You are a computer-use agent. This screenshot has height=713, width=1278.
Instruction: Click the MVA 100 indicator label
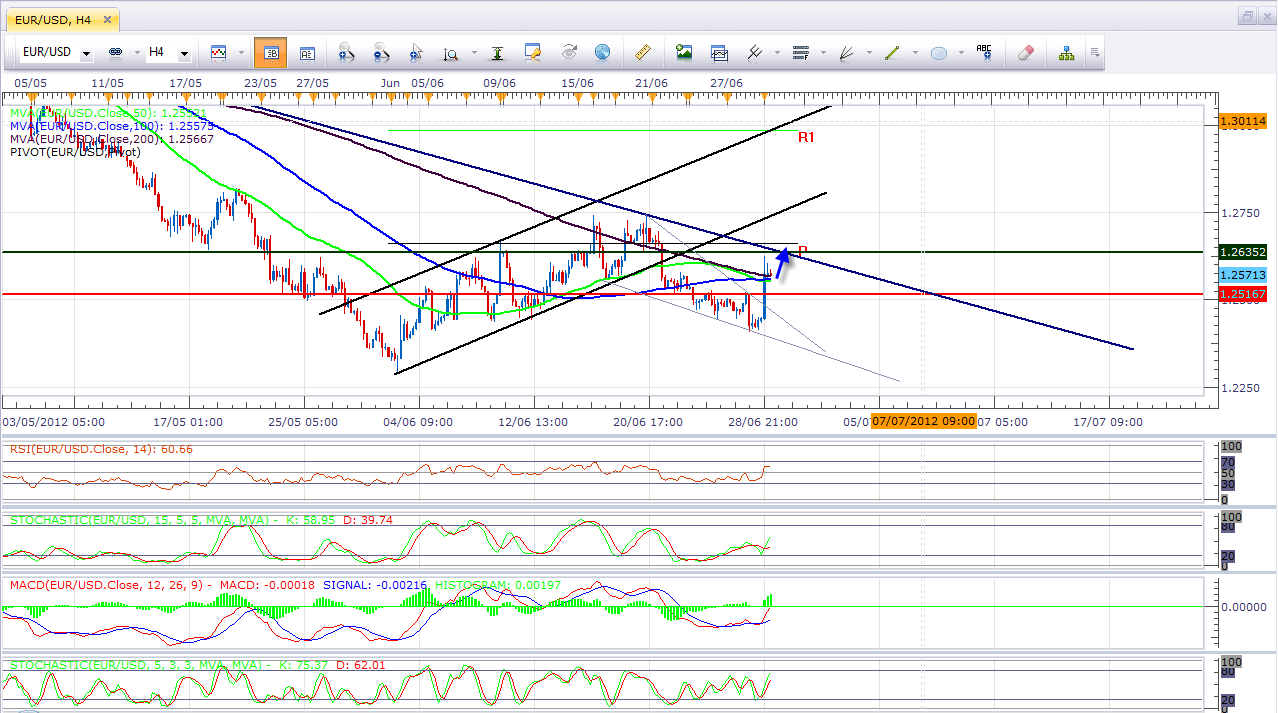point(112,126)
